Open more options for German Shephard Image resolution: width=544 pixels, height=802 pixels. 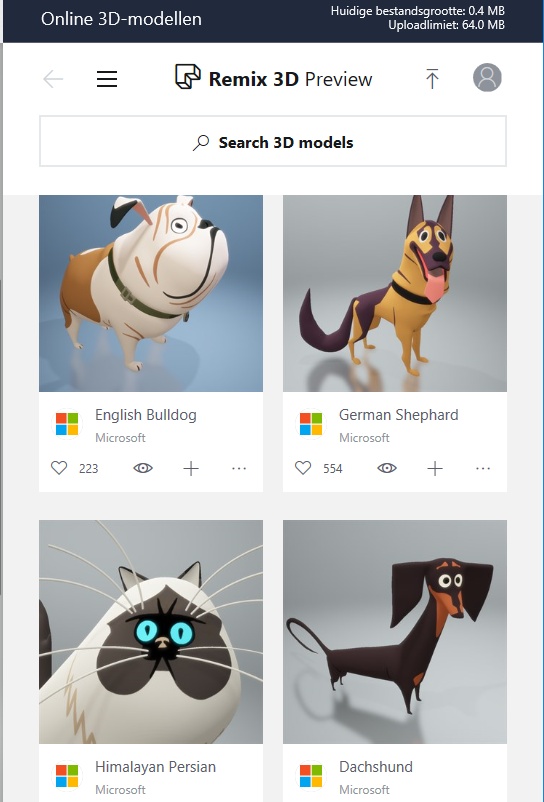(483, 468)
